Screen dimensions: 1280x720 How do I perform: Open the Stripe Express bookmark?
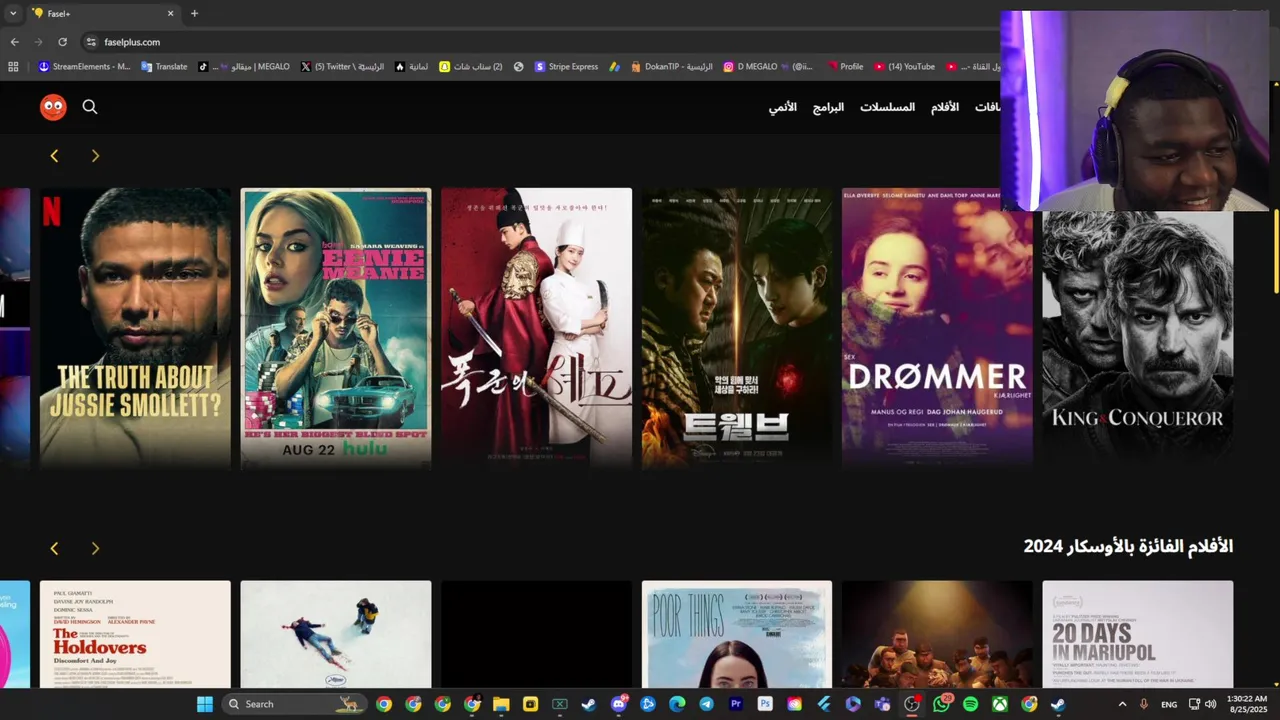(x=566, y=67)
